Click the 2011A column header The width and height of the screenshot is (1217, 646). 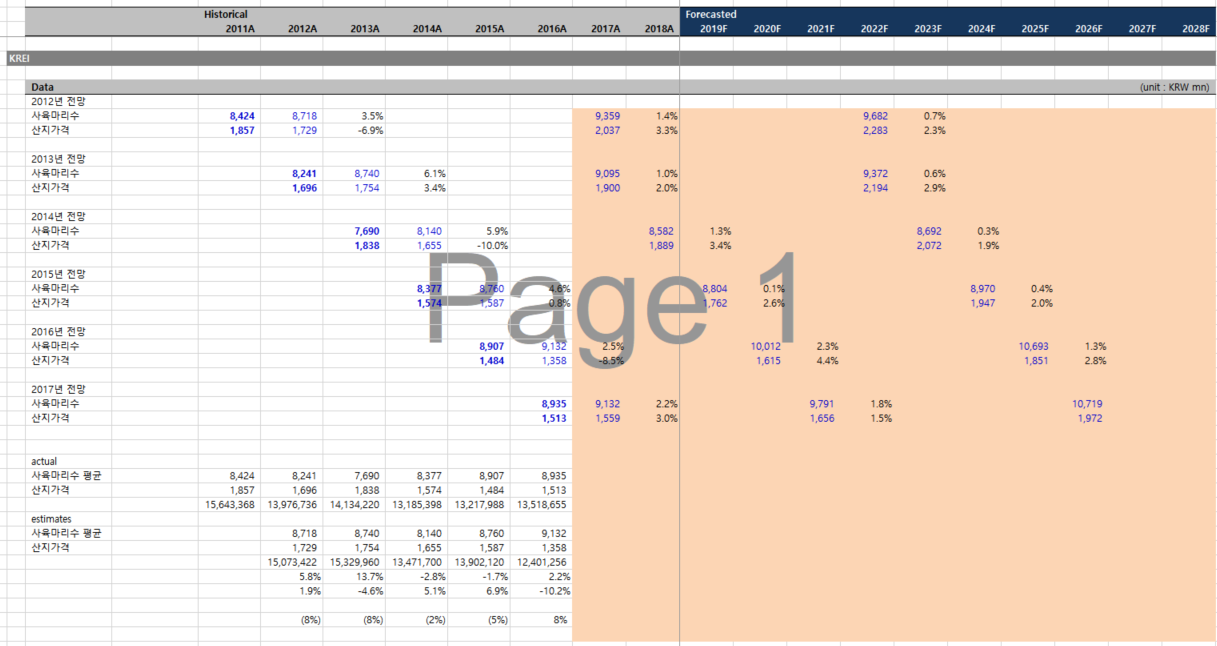point(240,29)
